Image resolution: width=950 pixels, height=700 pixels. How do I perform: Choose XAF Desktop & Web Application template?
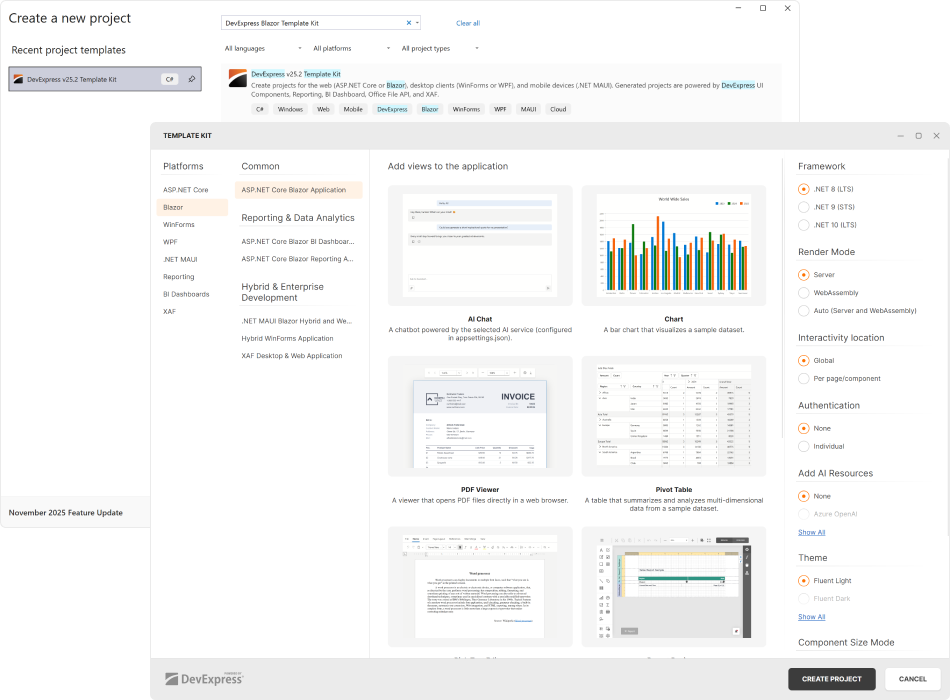pyautogui.click(x=292, y=356)
